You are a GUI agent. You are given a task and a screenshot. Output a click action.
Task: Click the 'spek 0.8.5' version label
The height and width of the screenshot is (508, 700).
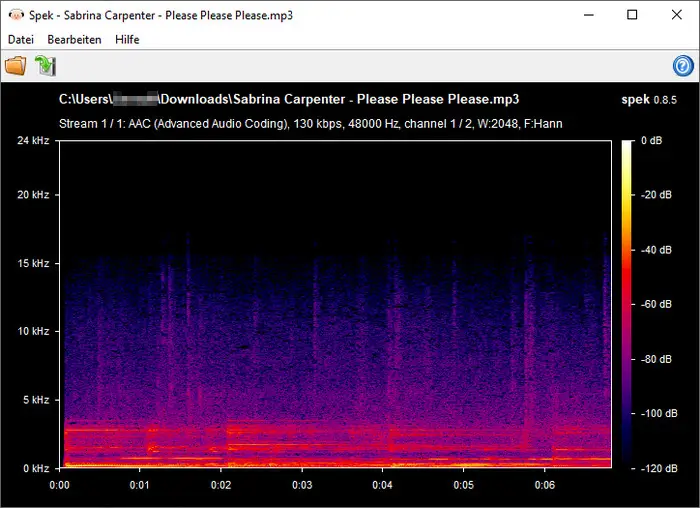(x=649, y=100)
